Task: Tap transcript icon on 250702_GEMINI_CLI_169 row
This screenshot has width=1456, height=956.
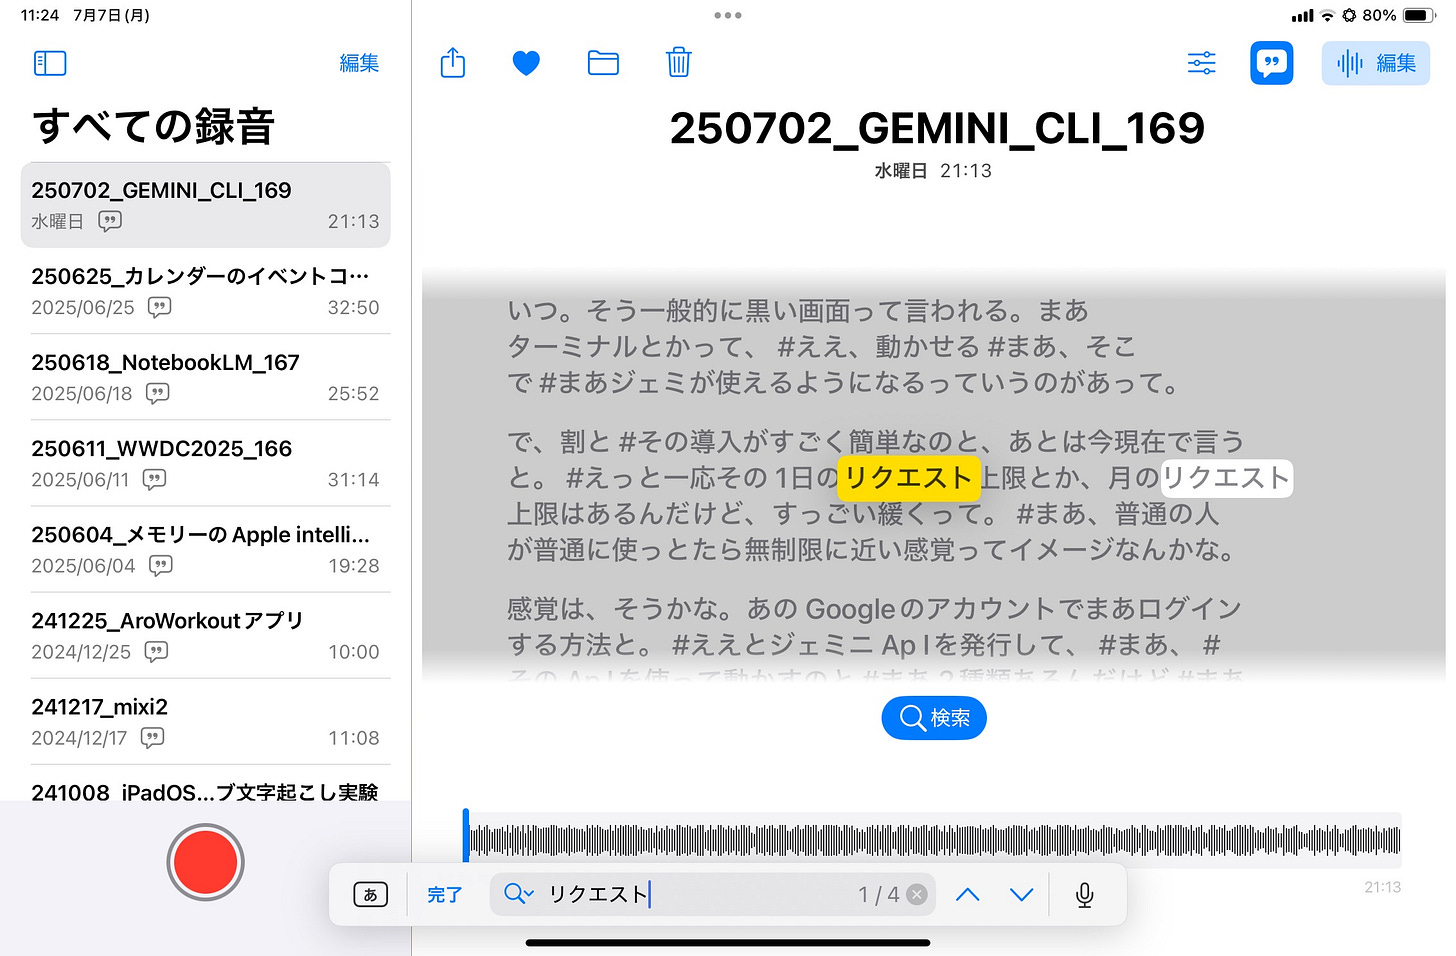Action: click(x=110, y=221)
